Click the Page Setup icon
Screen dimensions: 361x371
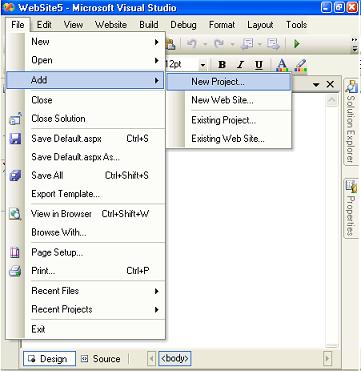tap(15, 253)
